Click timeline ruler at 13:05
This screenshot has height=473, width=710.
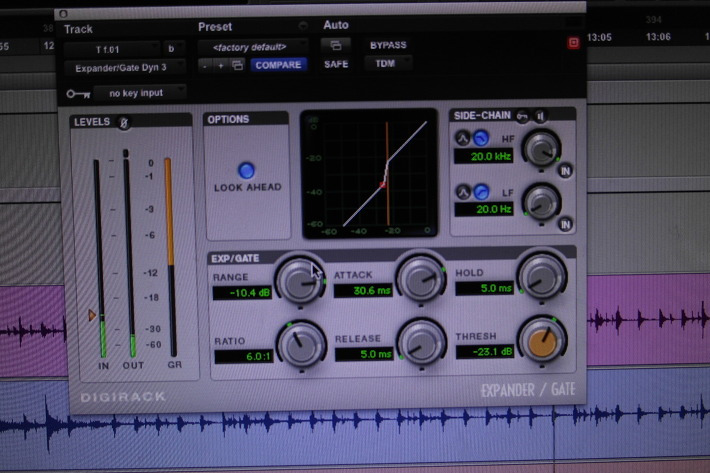(599, 37)
